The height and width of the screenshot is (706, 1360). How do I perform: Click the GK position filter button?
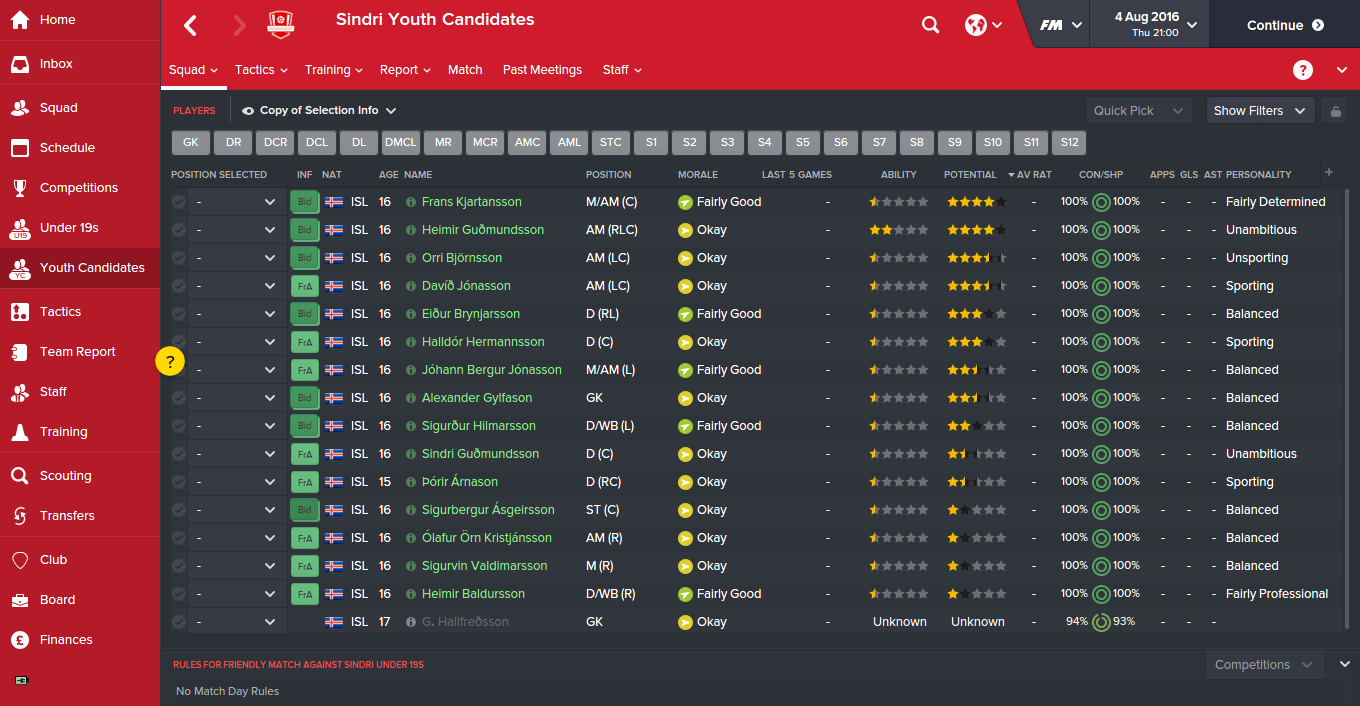point(190,142)
